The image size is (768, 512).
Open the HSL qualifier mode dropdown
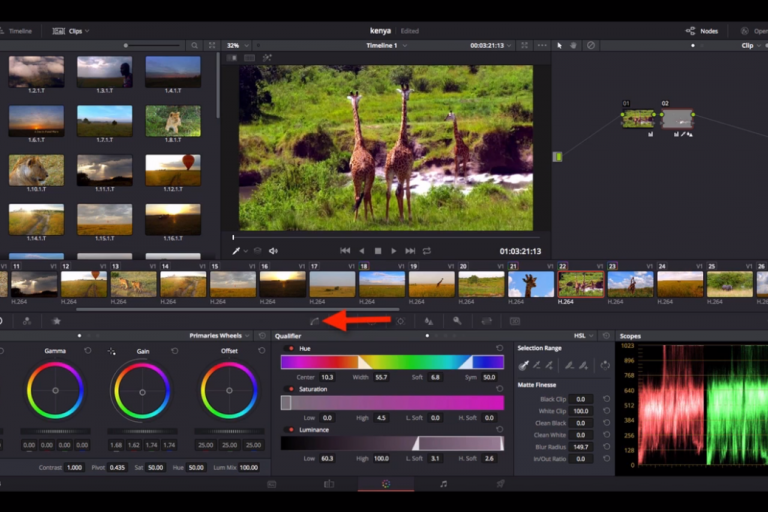tap(584, 336)
